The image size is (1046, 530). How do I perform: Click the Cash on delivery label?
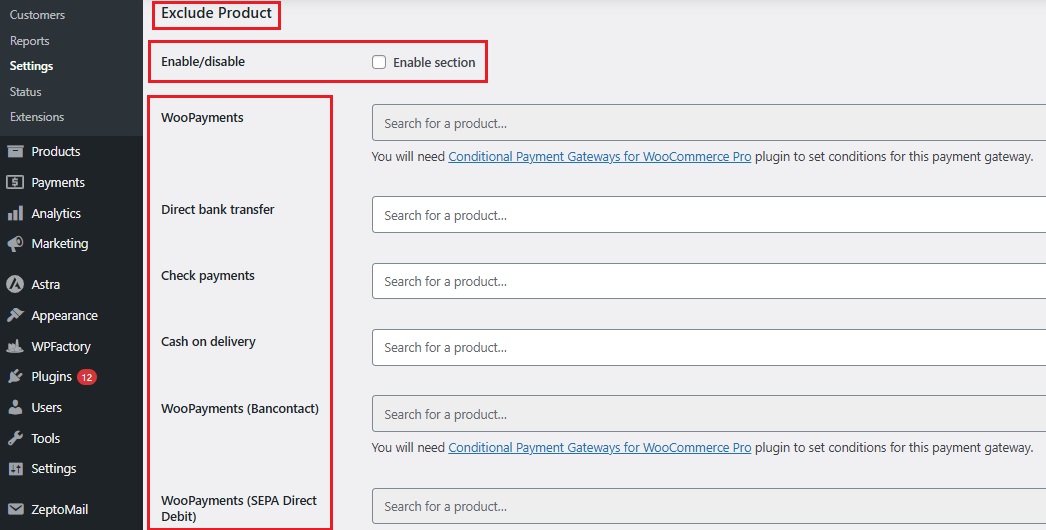(x=208, y=342)
